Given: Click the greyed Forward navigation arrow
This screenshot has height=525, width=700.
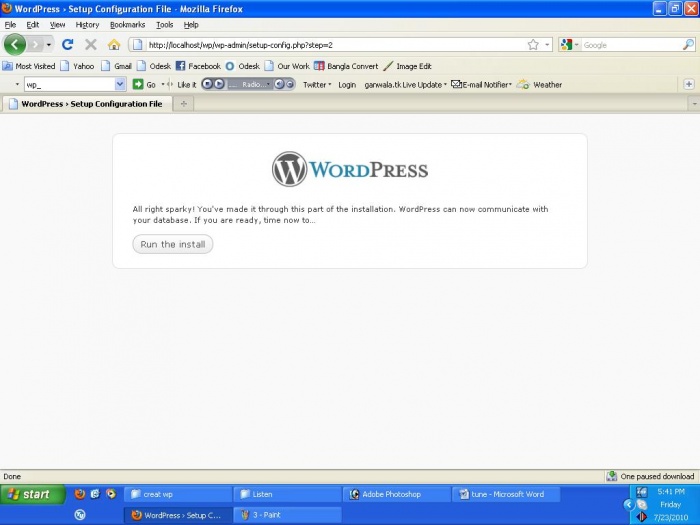Looking at the screenshot, I should tap(35, 45).
